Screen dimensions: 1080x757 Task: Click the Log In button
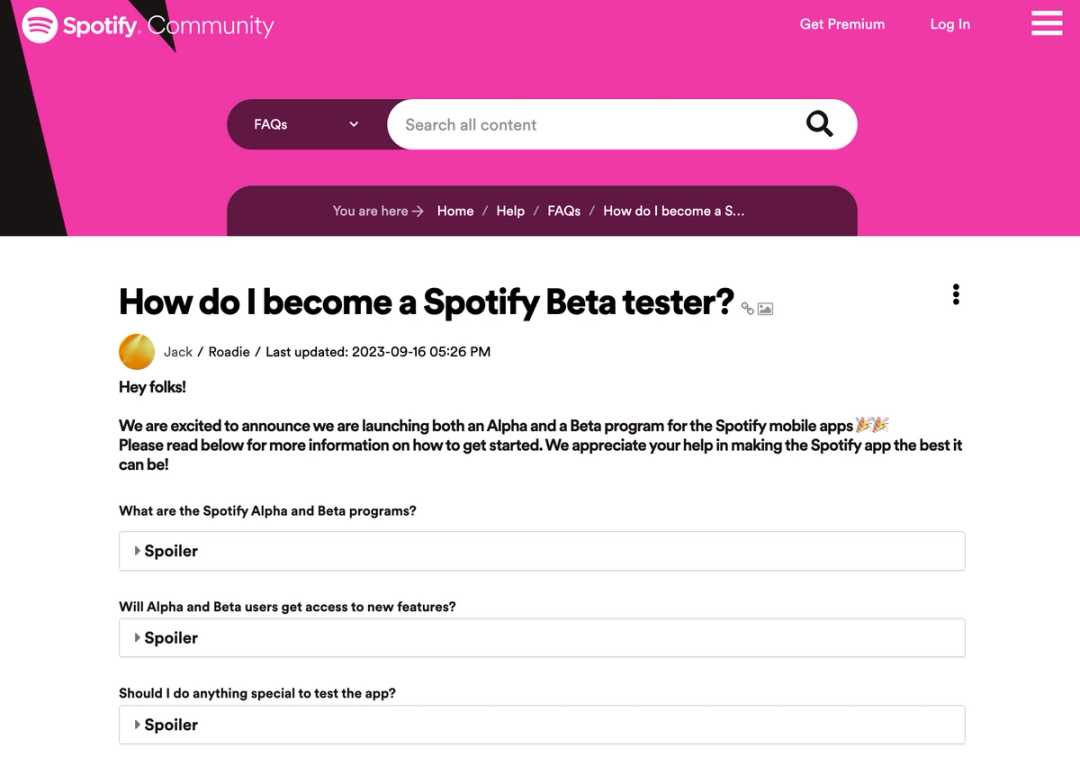[x=949, y=23]
